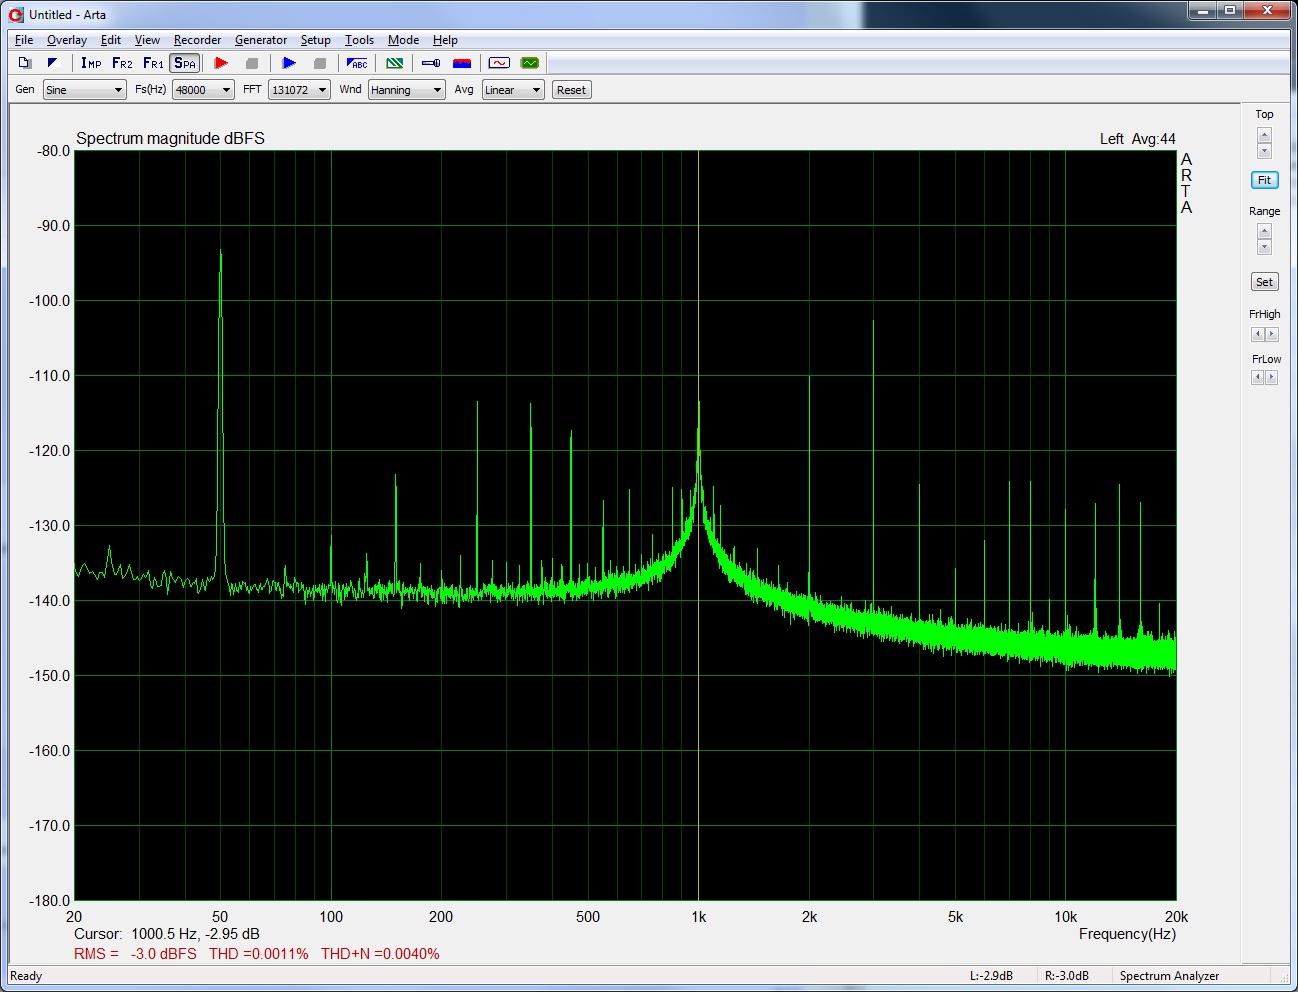The image size is (1298, 992).
Task: Click the New file toolbar icon
Action: tap(25, 63)
